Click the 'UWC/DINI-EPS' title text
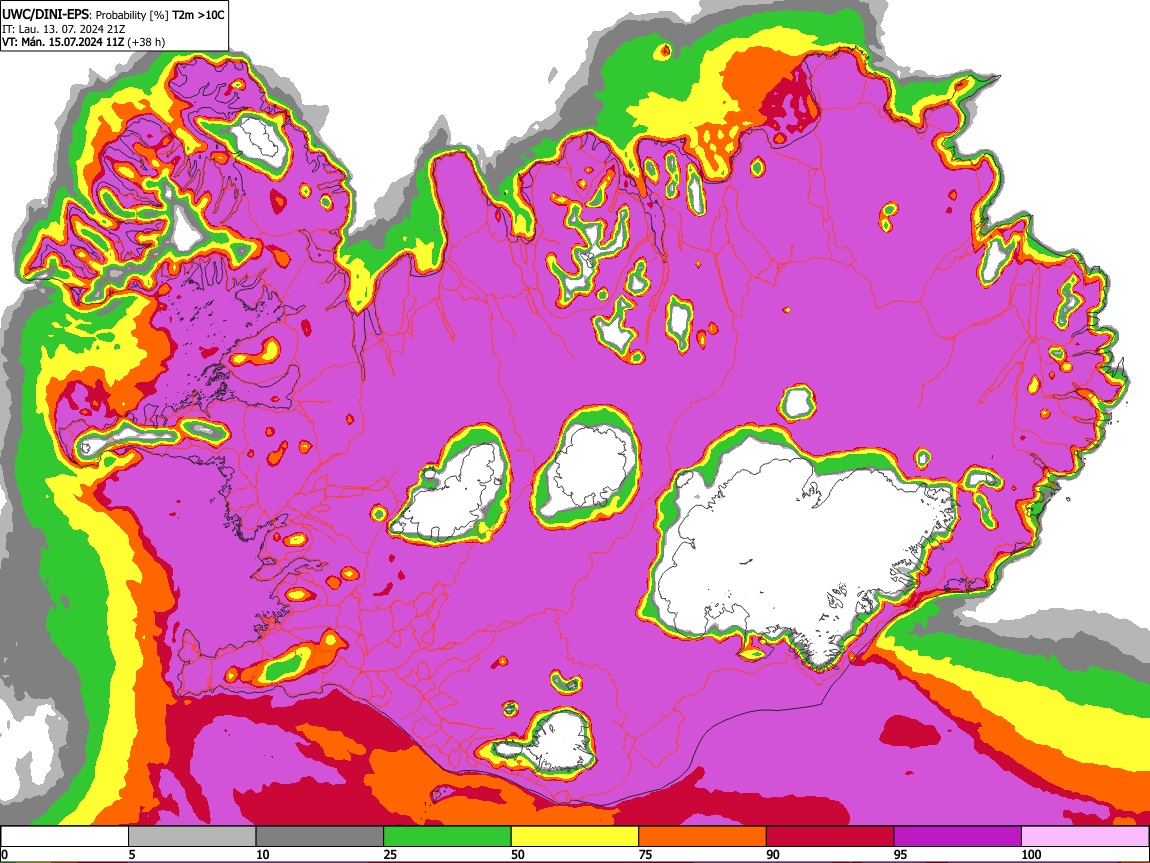Viewport: 1150px width, 863px height. (43, 14)
